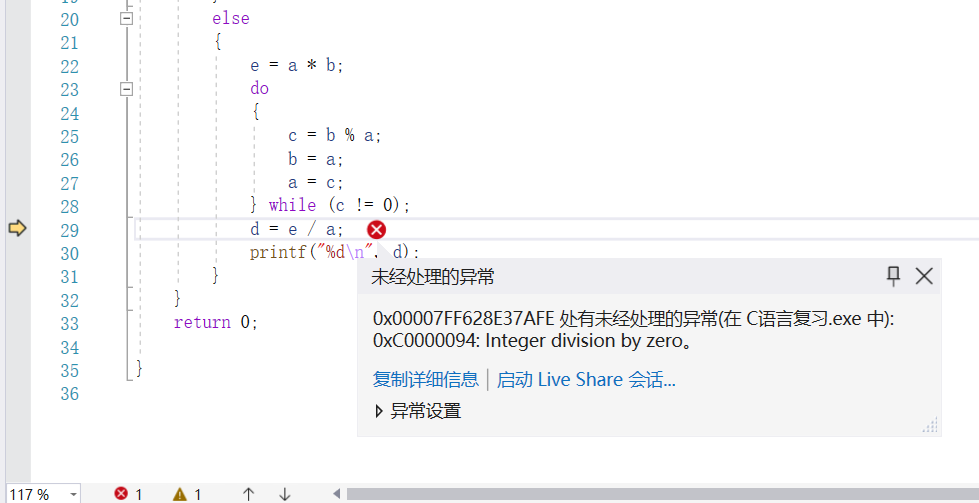Click the 'else' keyword on line 20

[230, 19]
